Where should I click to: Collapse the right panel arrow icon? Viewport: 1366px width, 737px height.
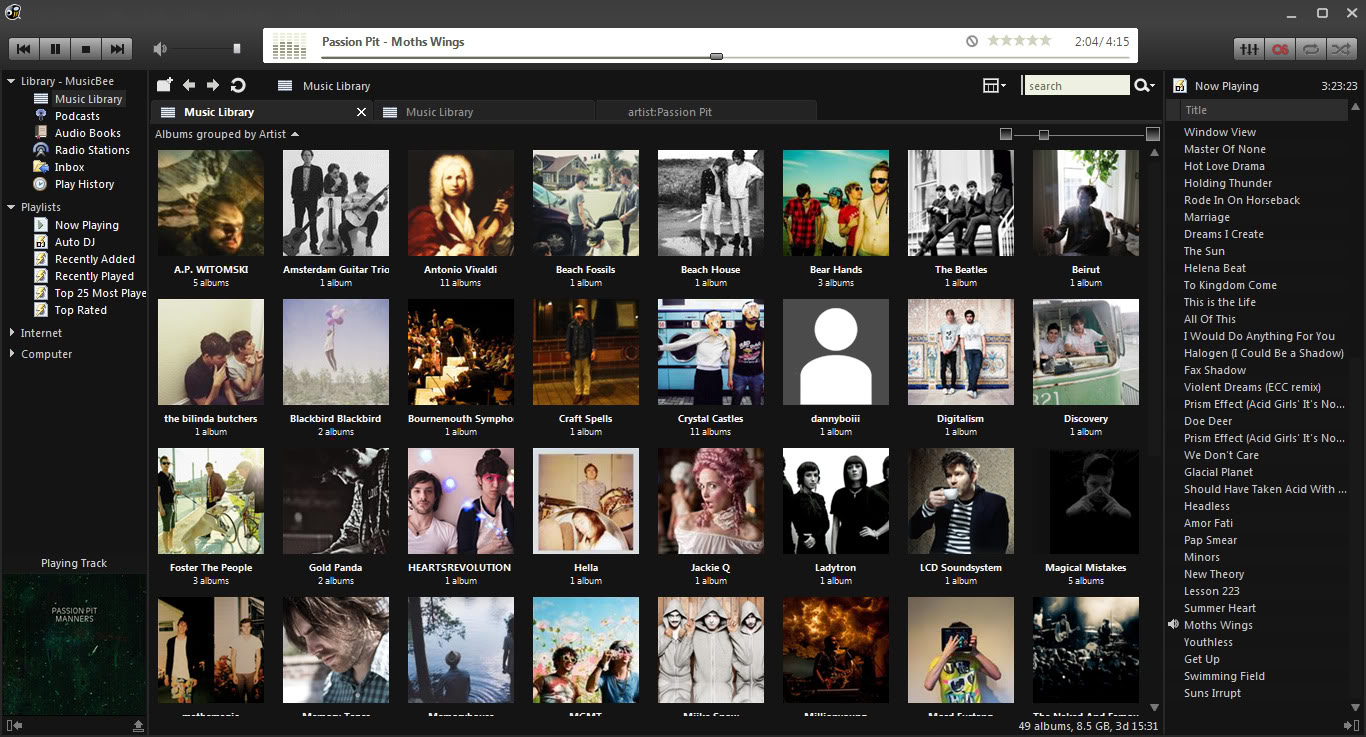[1352, 725]
